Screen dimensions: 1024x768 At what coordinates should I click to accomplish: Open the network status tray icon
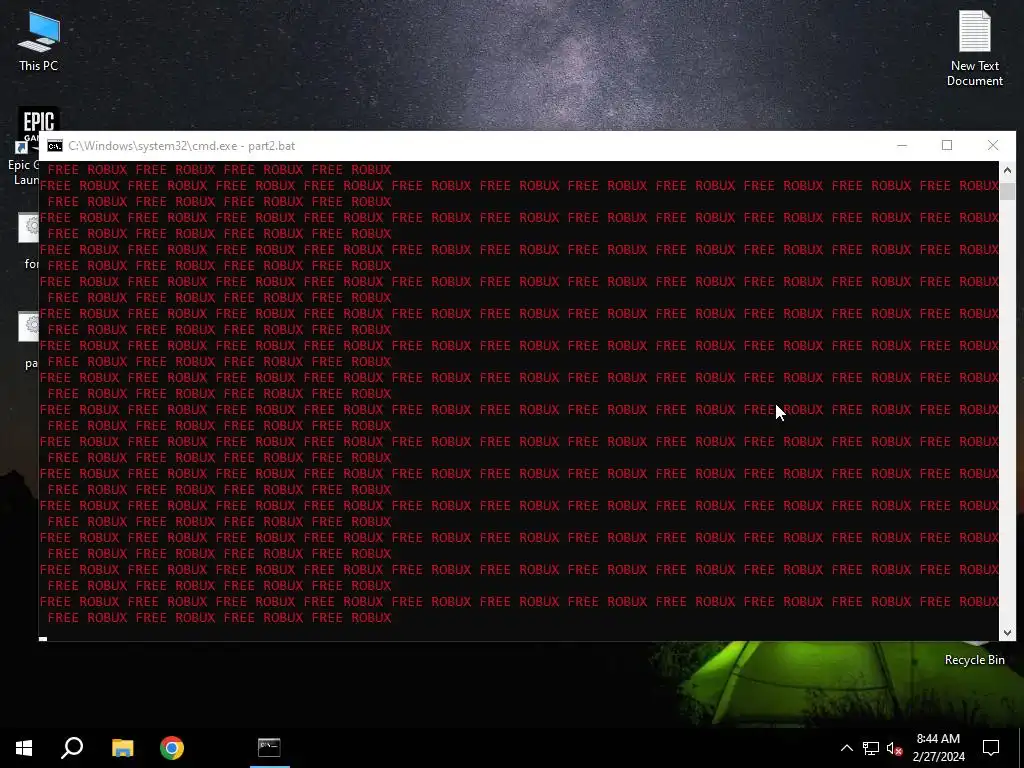pos(871,748)
